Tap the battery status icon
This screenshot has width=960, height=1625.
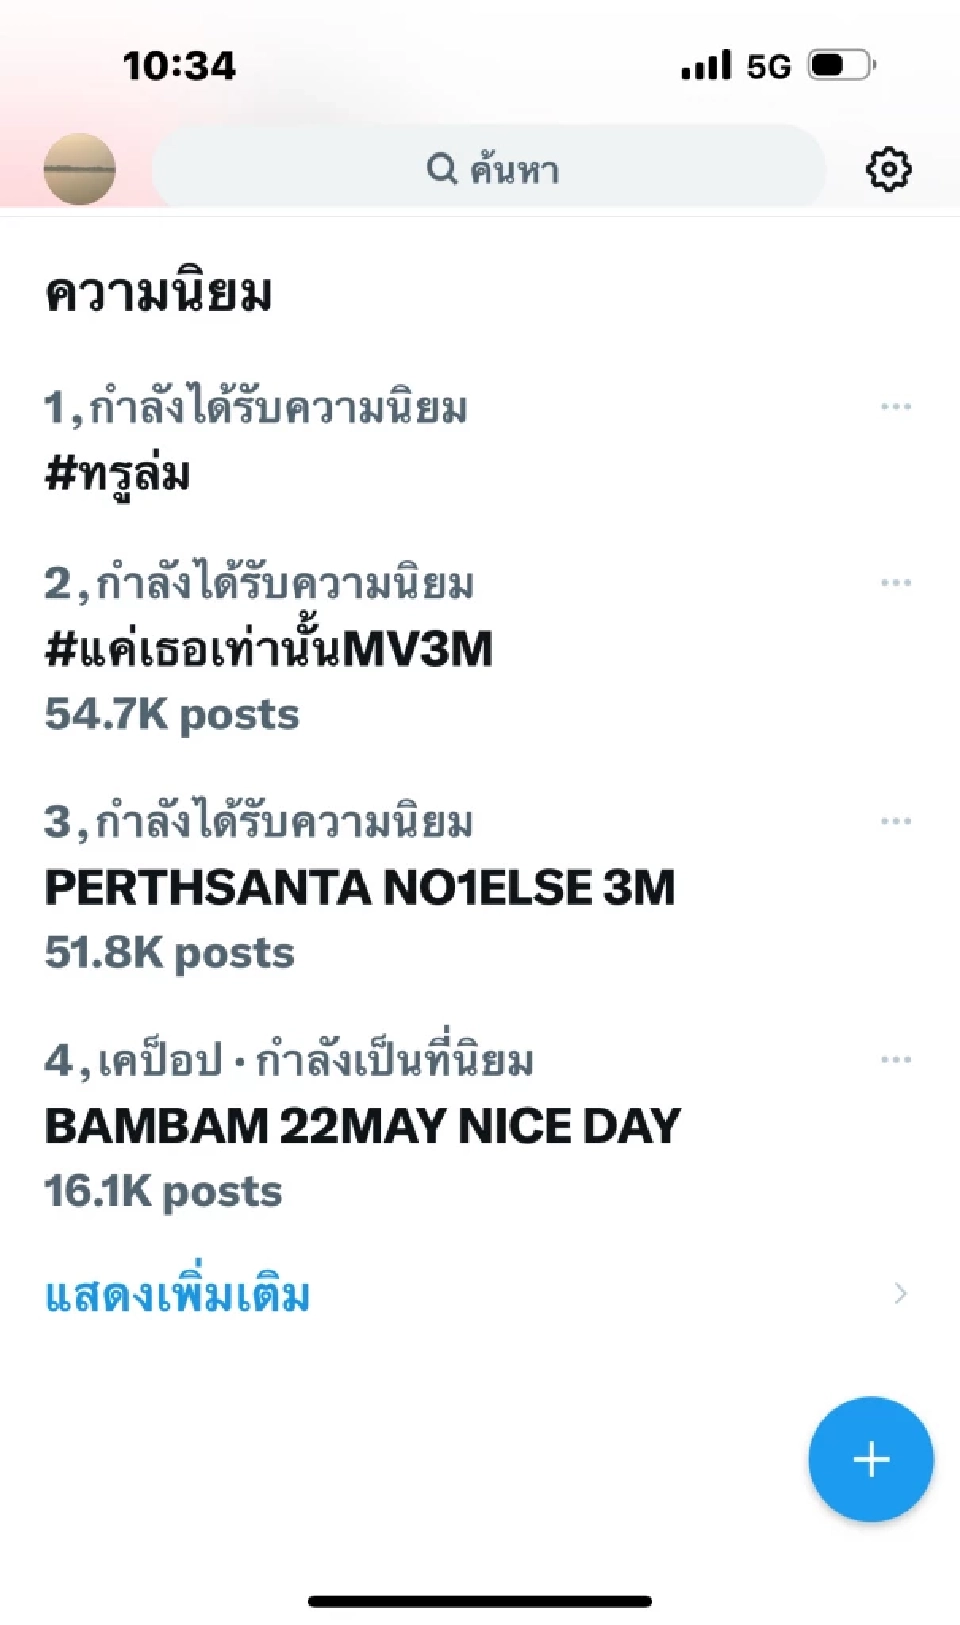point(841,66)
